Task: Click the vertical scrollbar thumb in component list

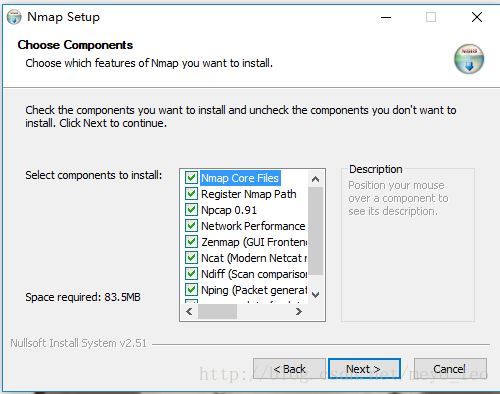Action: (315, 231)
